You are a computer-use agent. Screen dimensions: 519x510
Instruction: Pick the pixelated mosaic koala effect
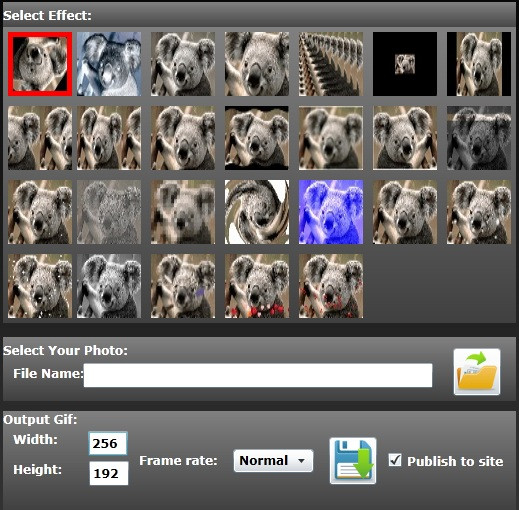183,212
